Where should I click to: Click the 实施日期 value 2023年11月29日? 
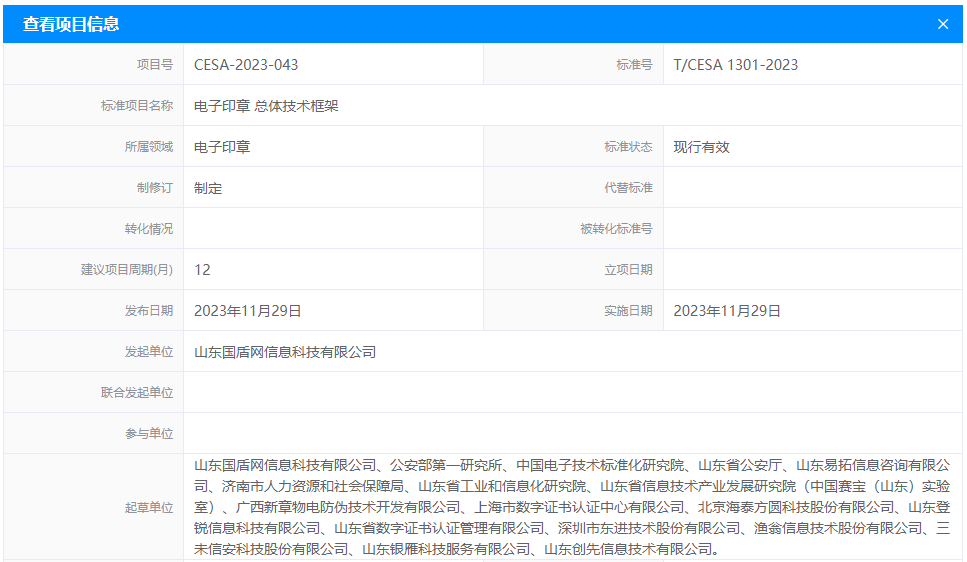coord(726,311)
